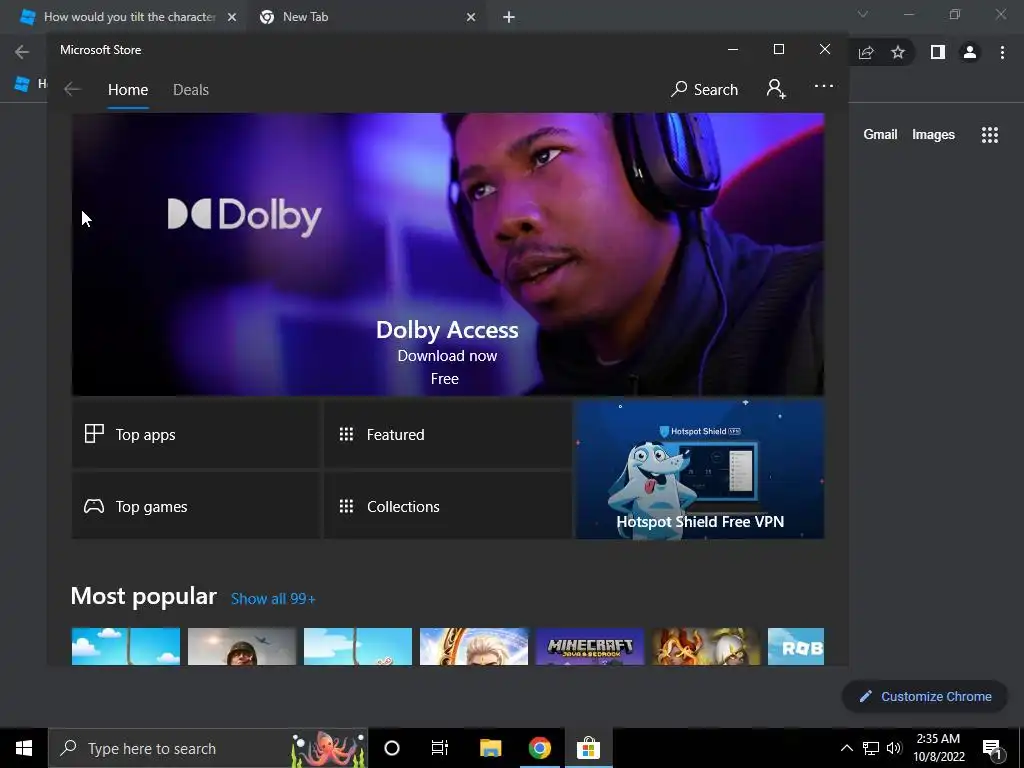1024x768 pixels.
Task: Close the 'How would you tilt' tab
Action: click(x=232, y=18)
